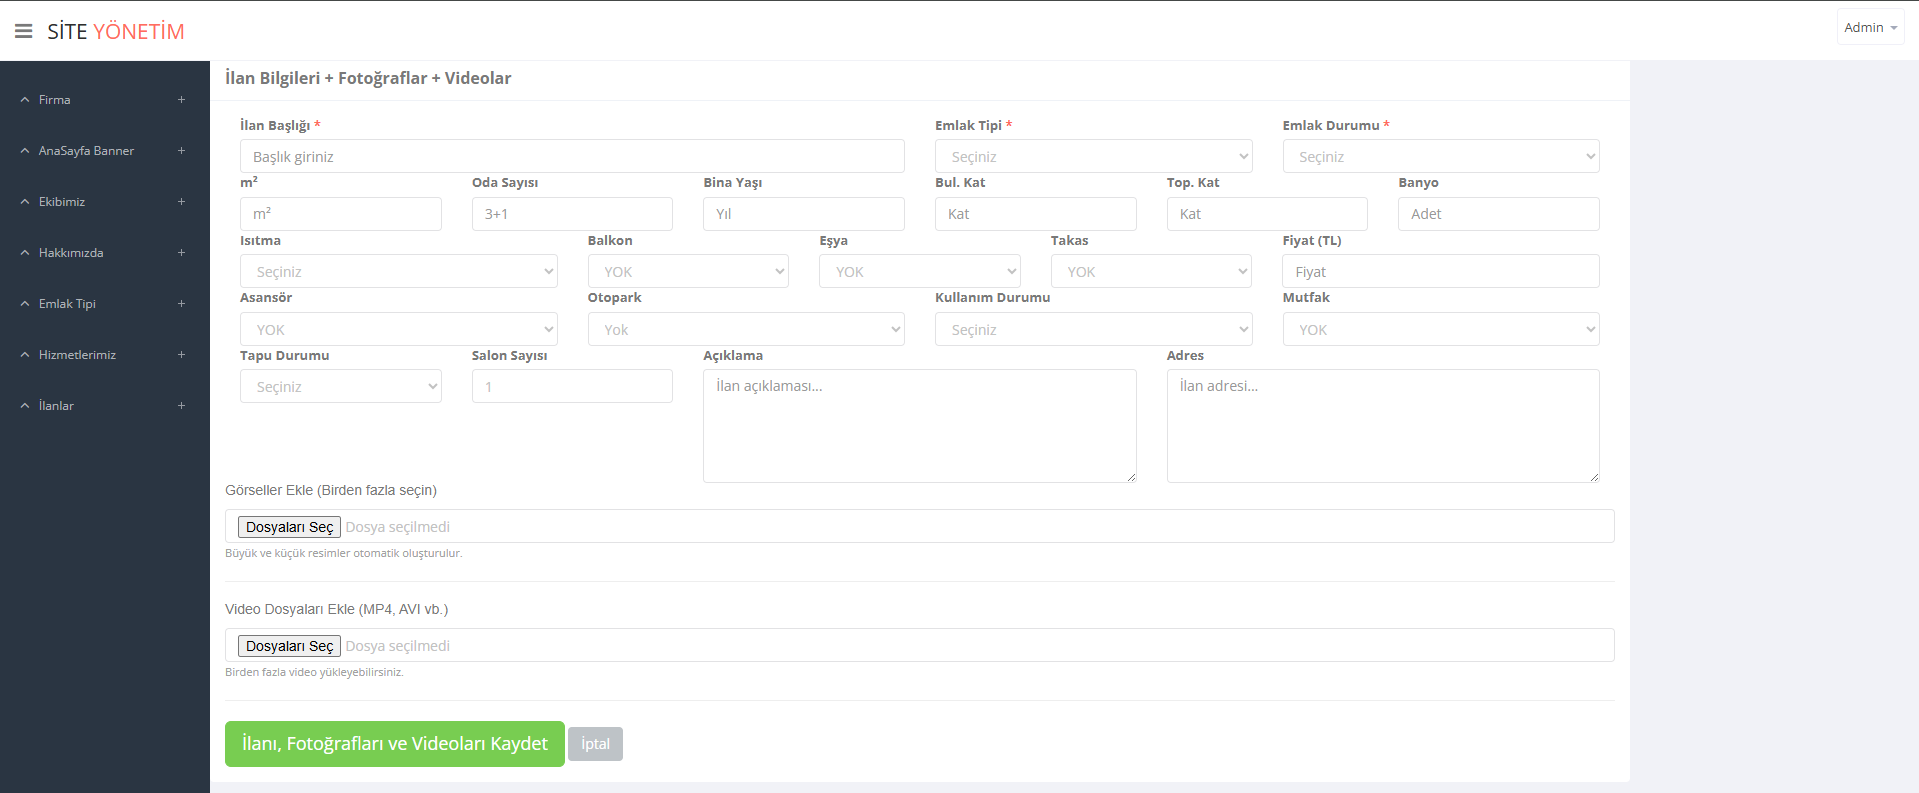The image size is (1919, 793).
Task: Click the plus icon next to Firma
Action: pos(181,100)
